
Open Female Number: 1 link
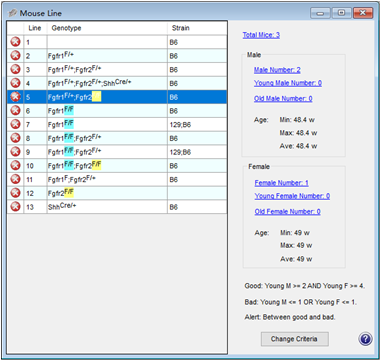click(281, 183)
